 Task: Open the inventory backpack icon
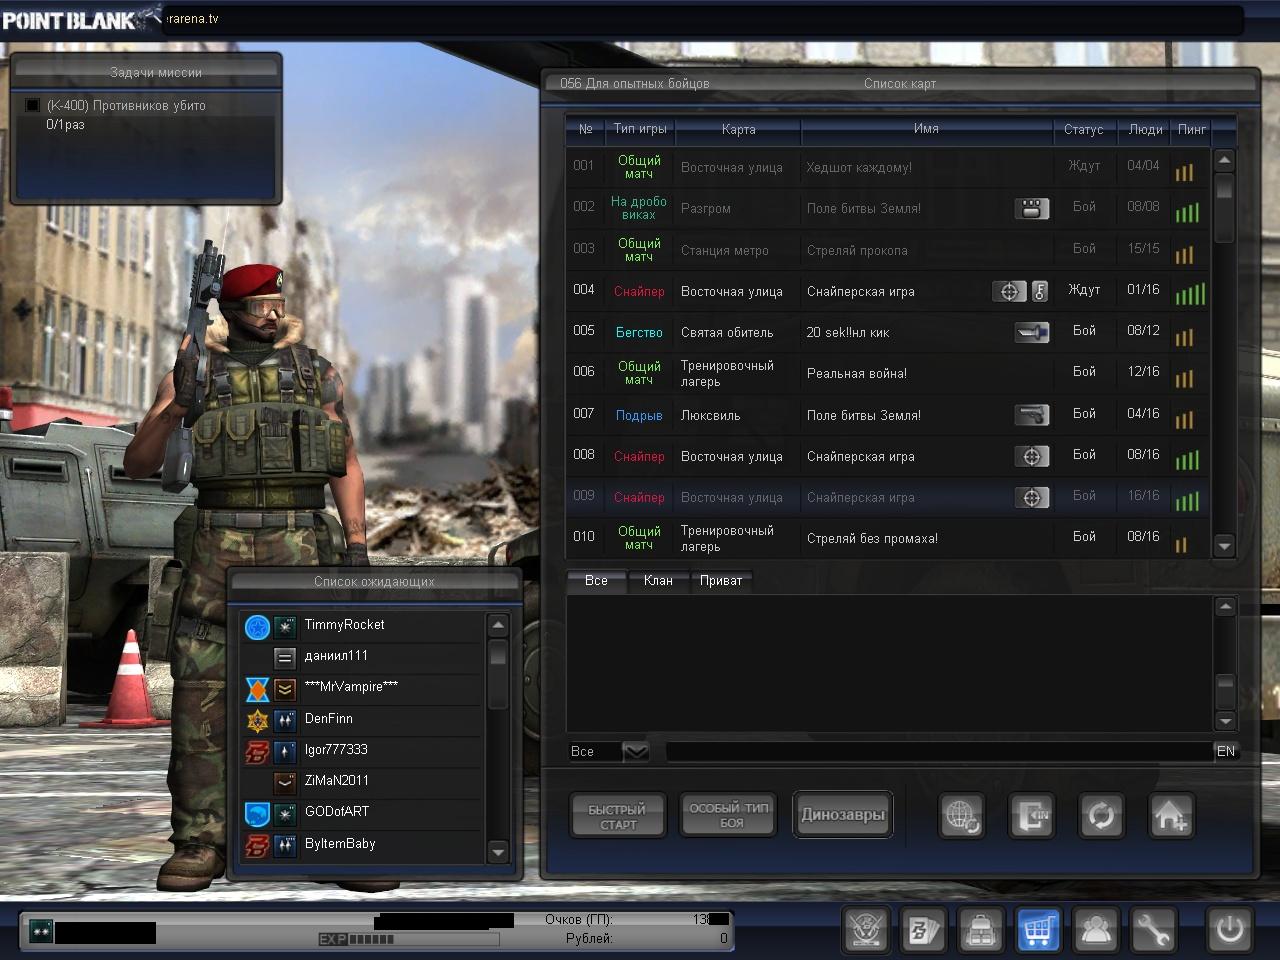pyautogui.click(x=980, y=930)
